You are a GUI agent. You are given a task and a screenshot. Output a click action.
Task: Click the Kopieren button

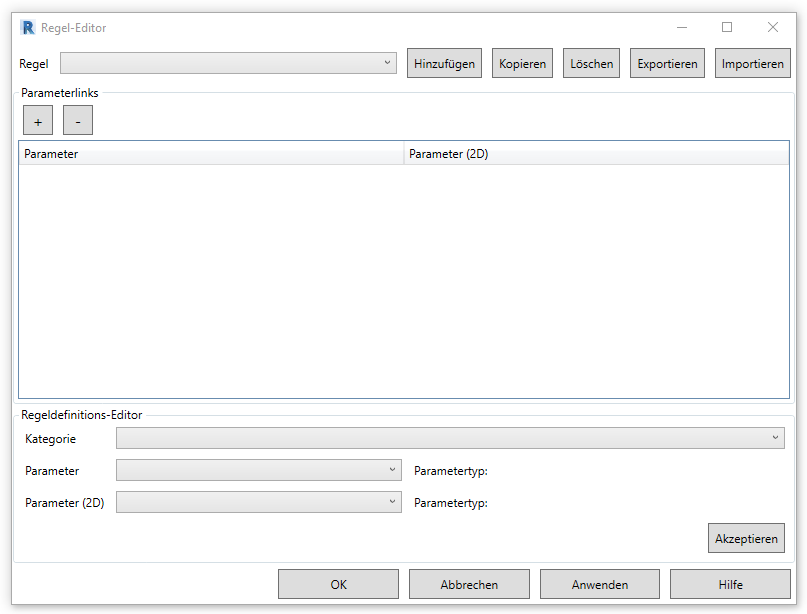pyautogui.click(x=522, y=64)
